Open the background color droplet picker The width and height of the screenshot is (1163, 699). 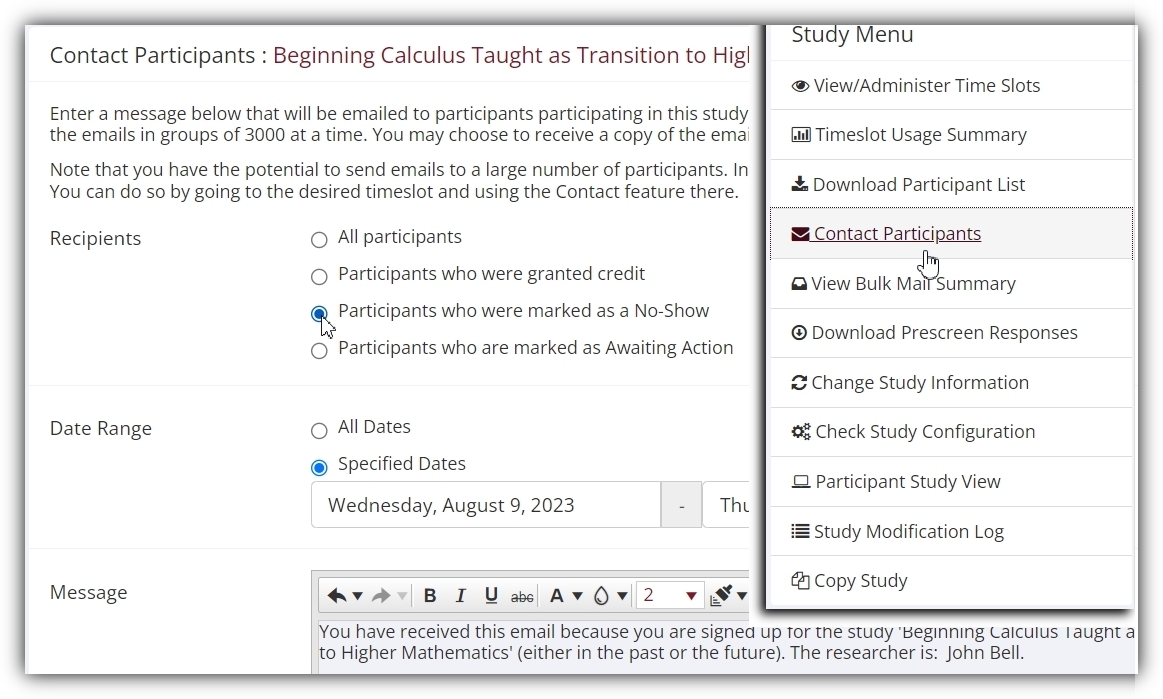[602, 595]
